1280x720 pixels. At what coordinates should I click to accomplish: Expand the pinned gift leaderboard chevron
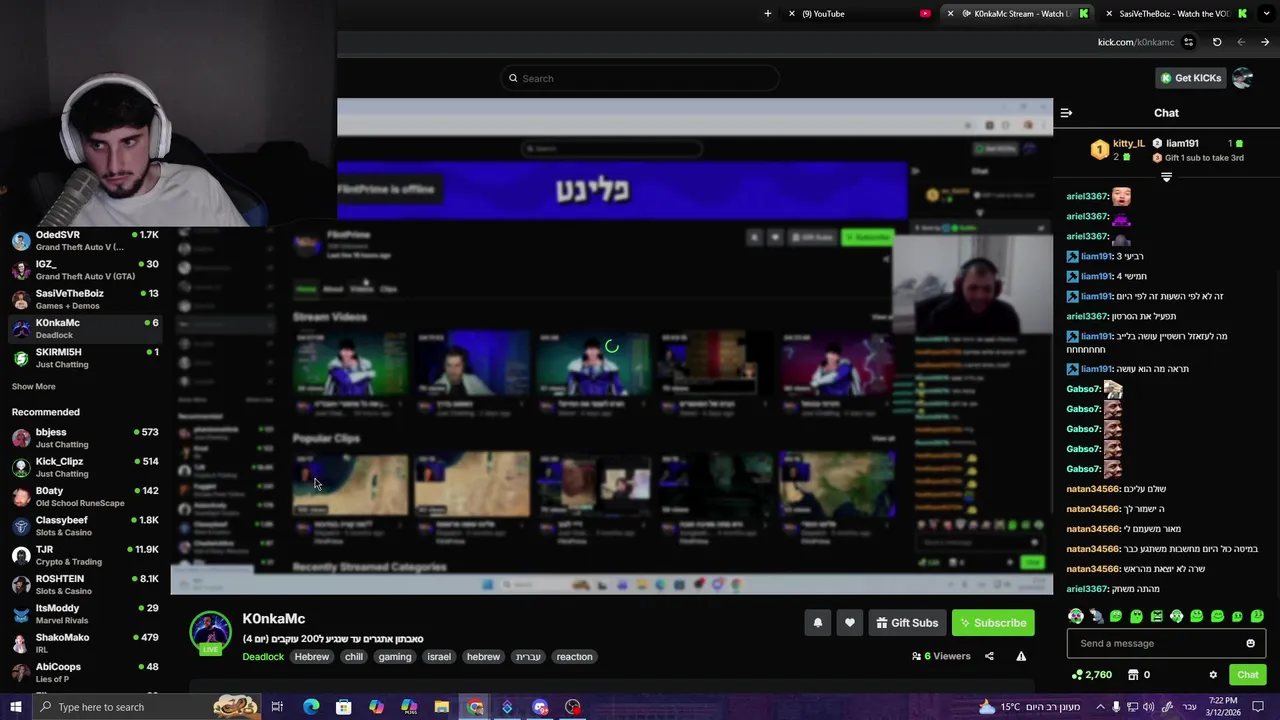[1166, 177]
